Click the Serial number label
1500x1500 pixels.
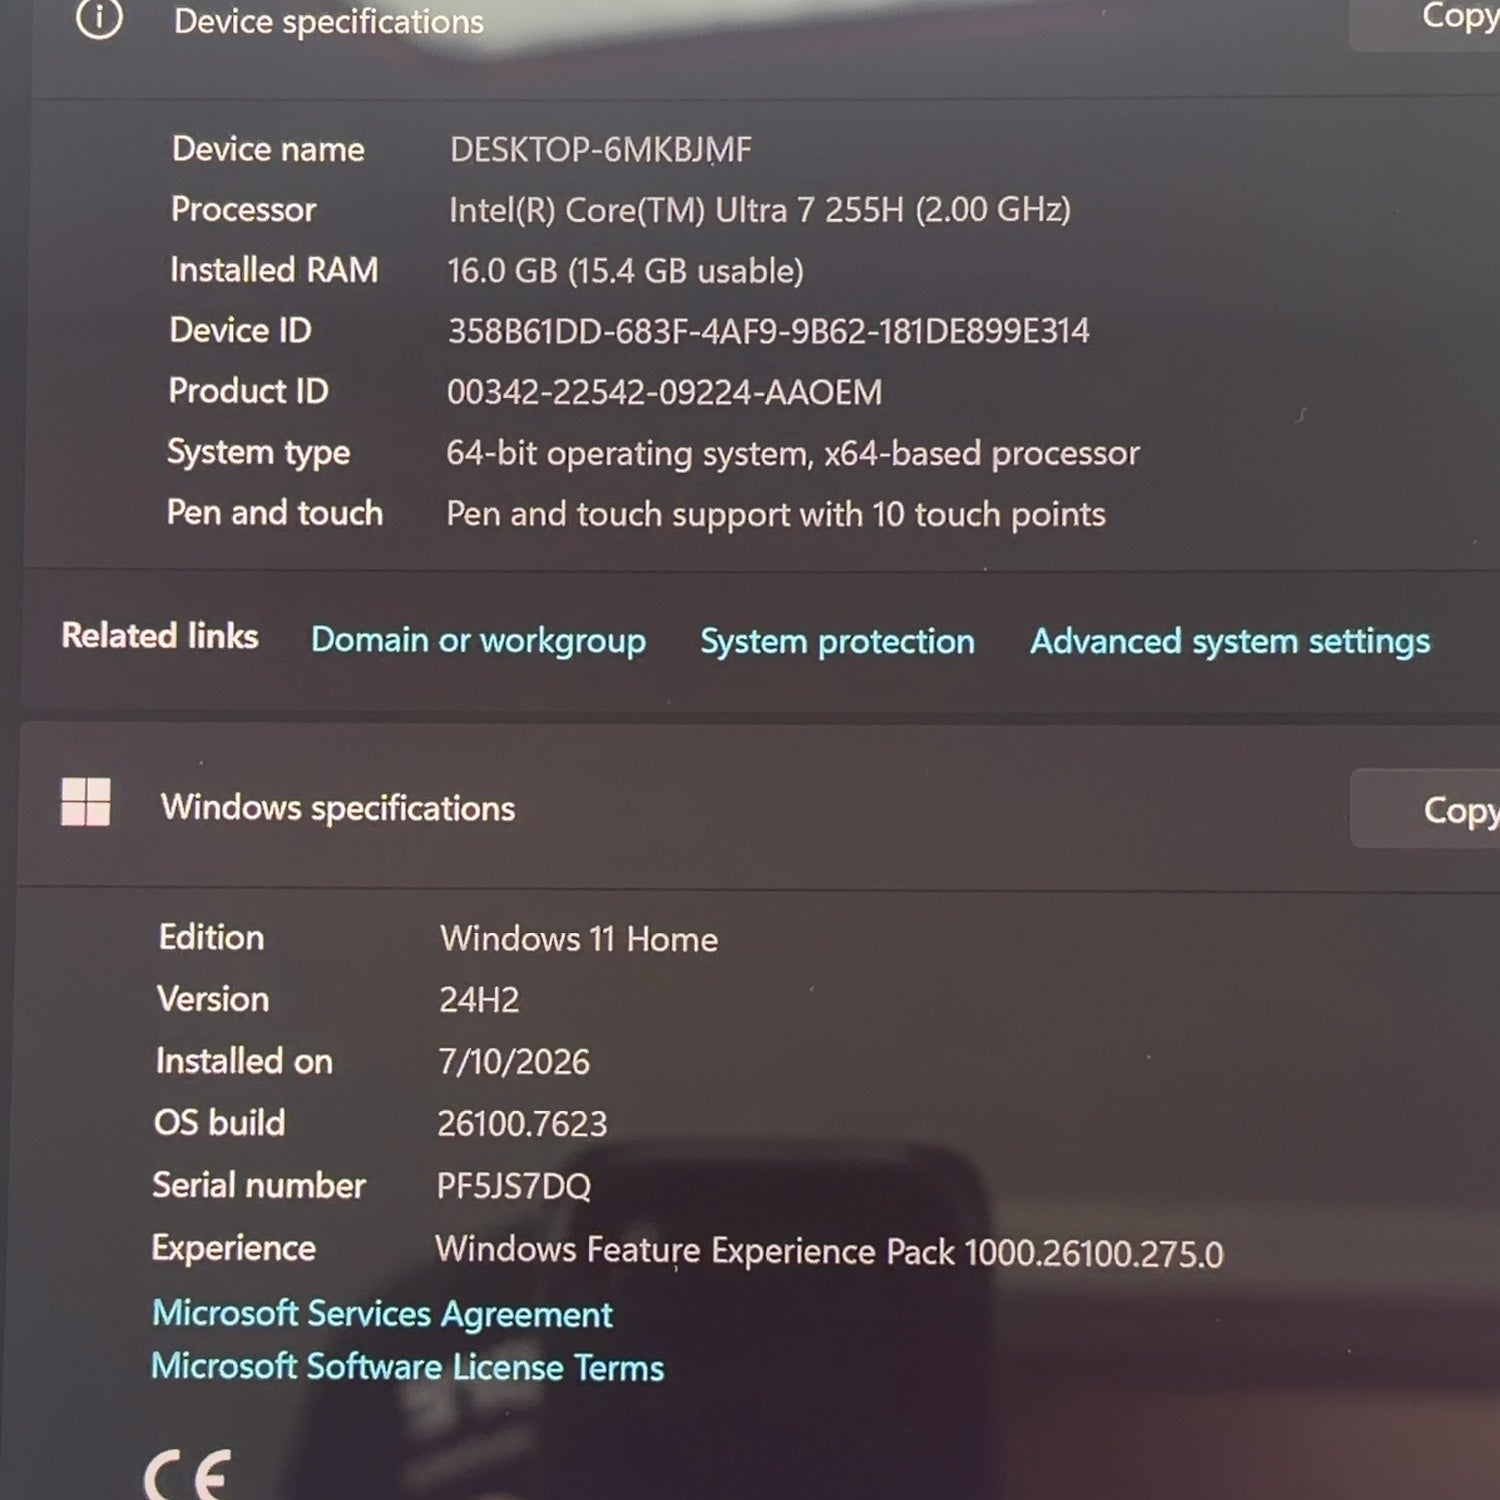tap(259, 1185)
